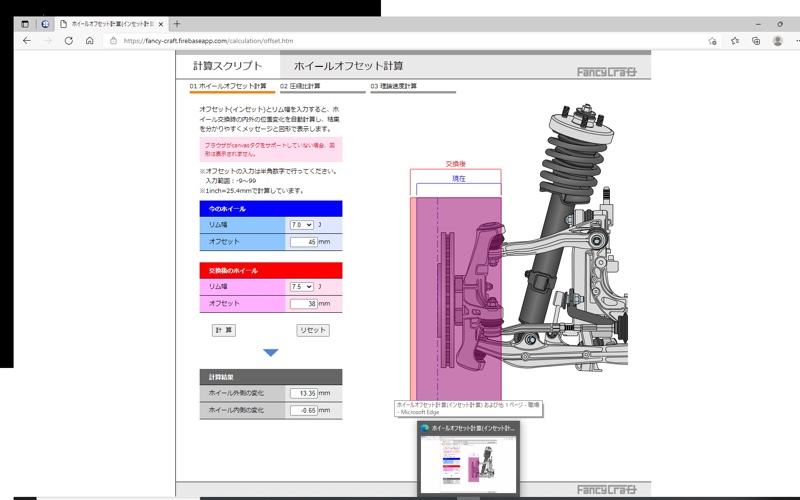
Task: Click the FancyCraft logo in header
Action: [607, 72]
